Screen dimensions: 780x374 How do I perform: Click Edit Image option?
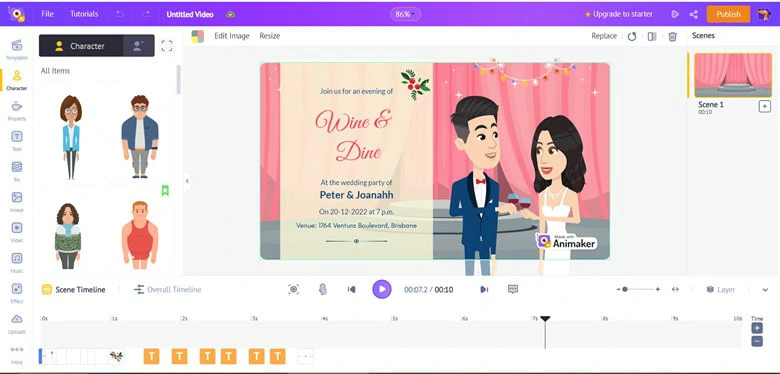(232, 36)
